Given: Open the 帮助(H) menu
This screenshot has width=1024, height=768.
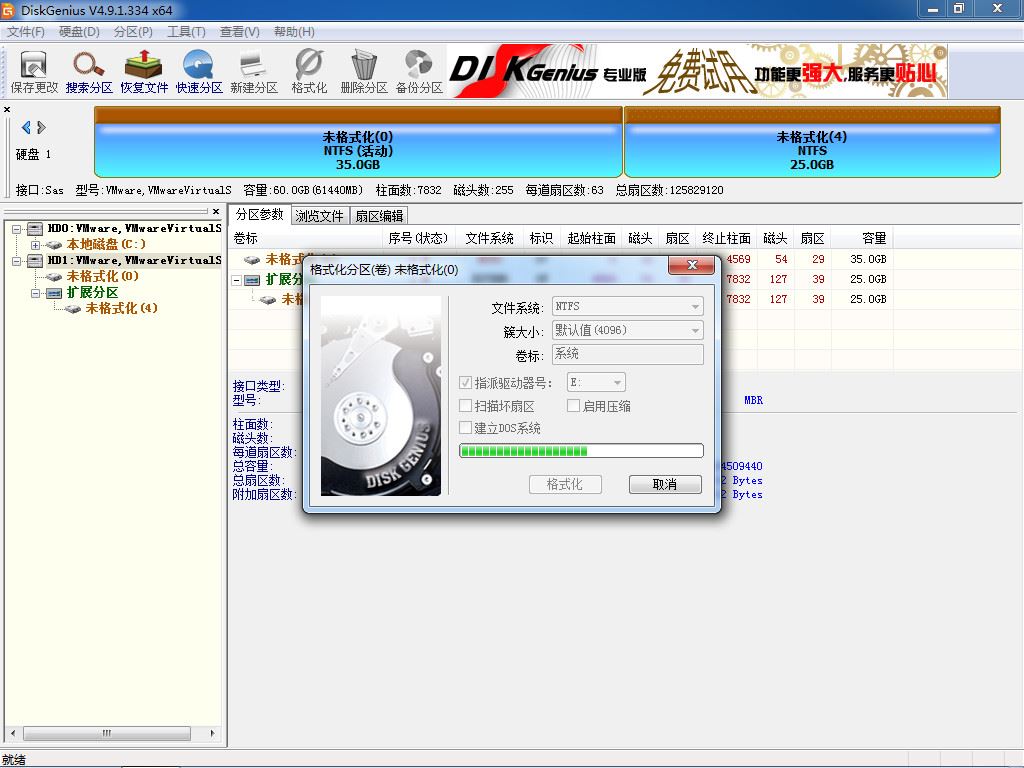Looking at the screenshot, I should [294, 32].
